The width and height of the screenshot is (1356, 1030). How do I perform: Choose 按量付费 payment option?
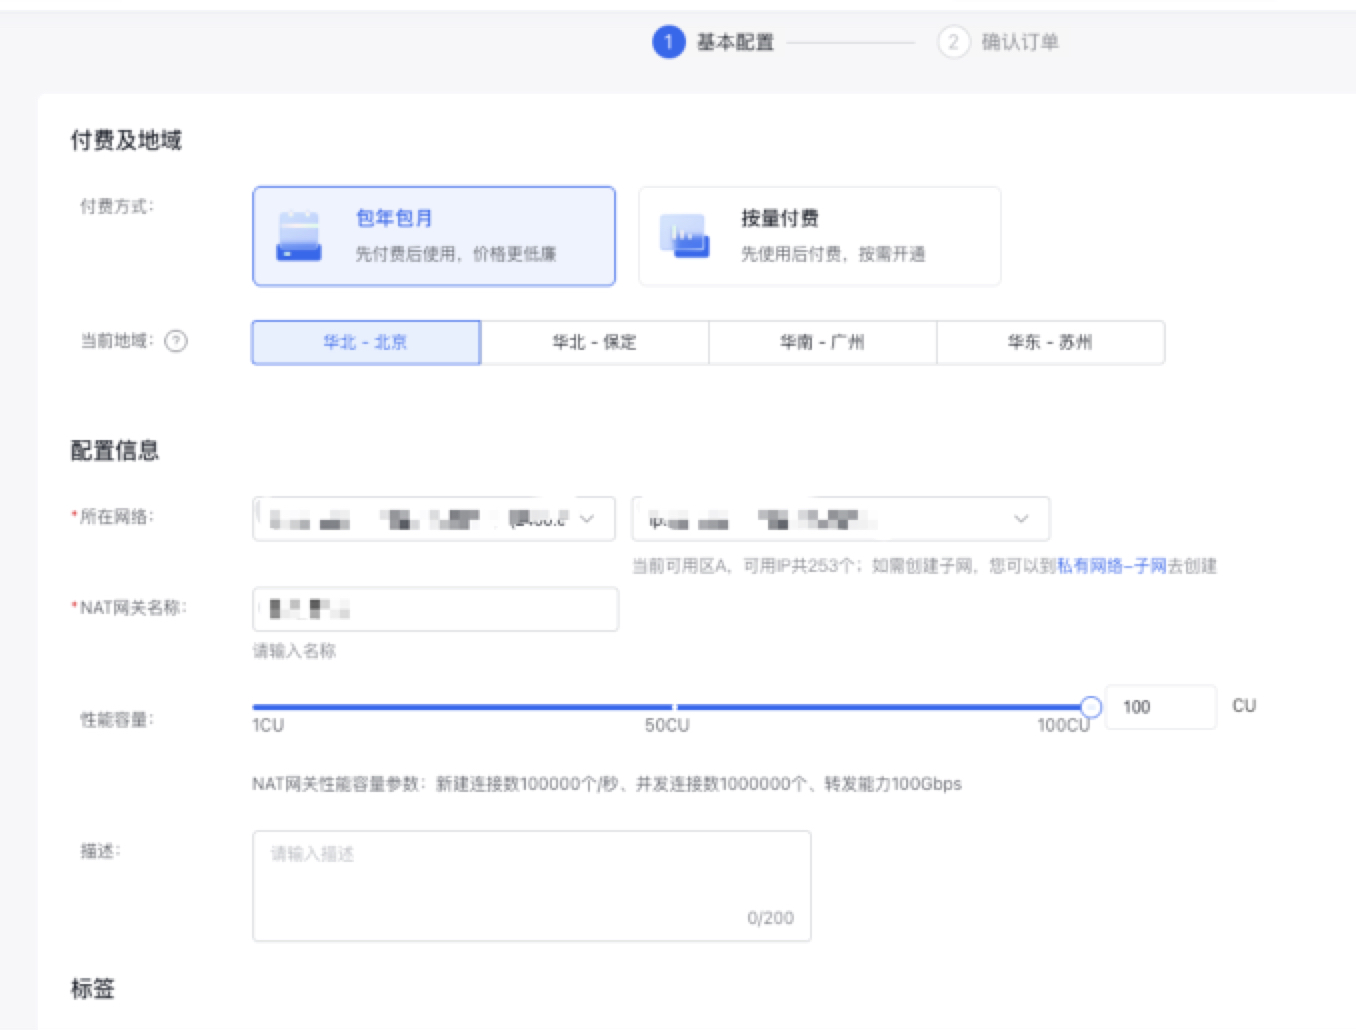point(819,236)
